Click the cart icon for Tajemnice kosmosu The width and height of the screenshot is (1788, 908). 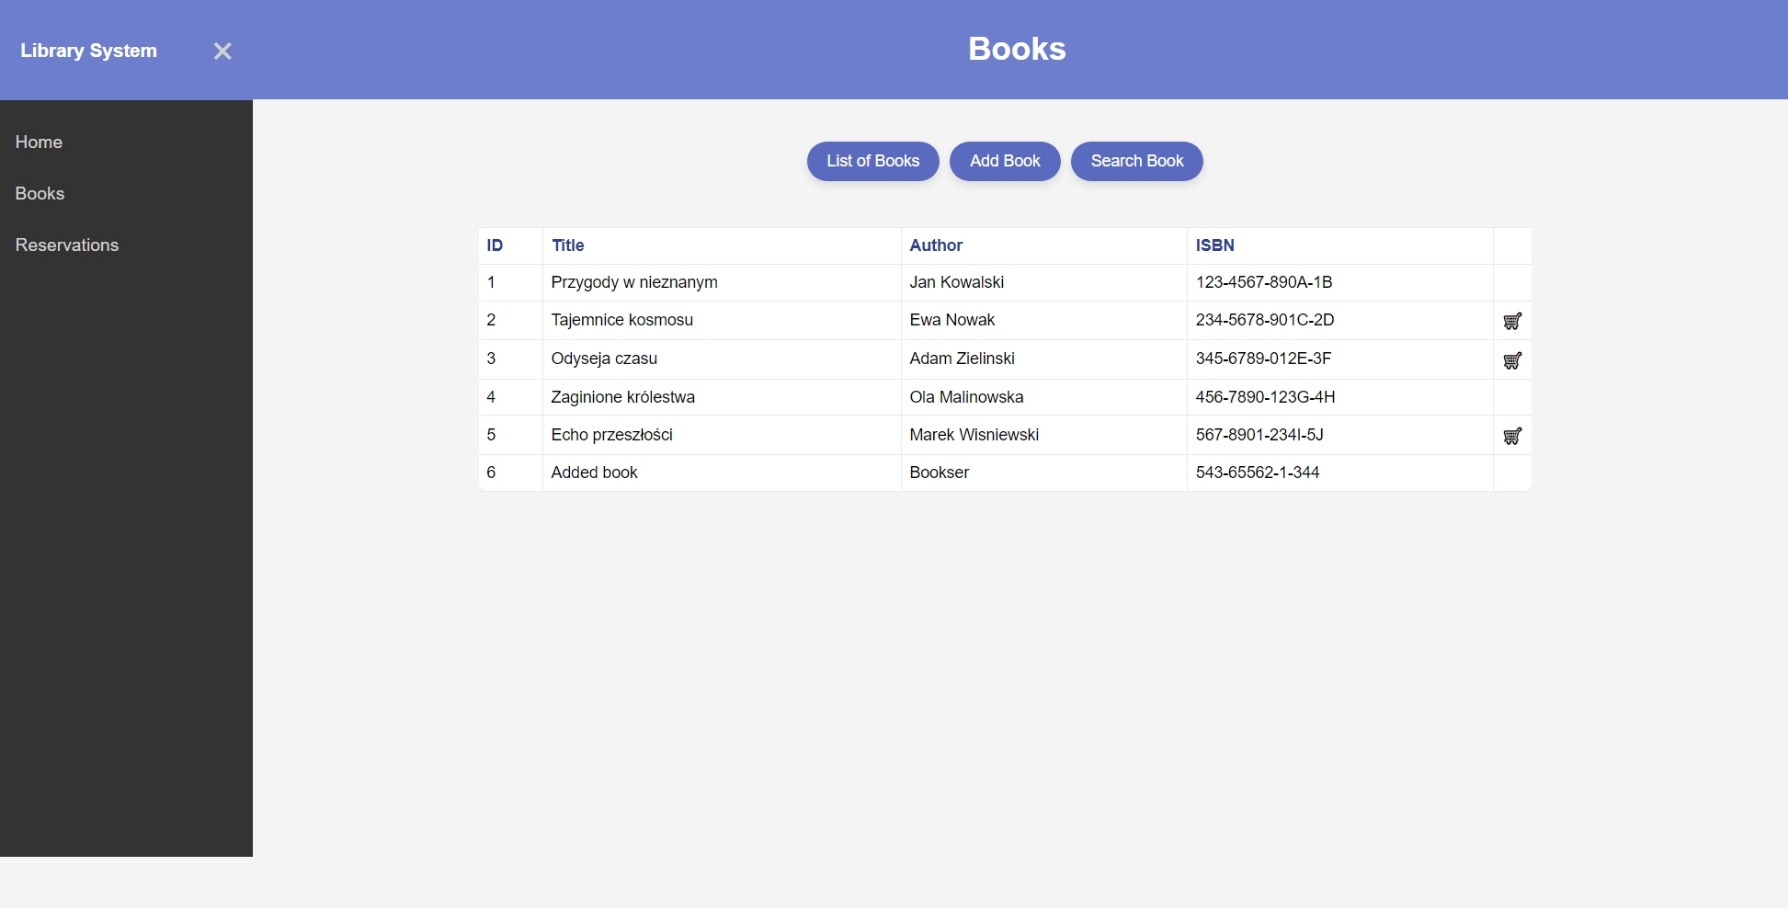(x=1512, y=320)
